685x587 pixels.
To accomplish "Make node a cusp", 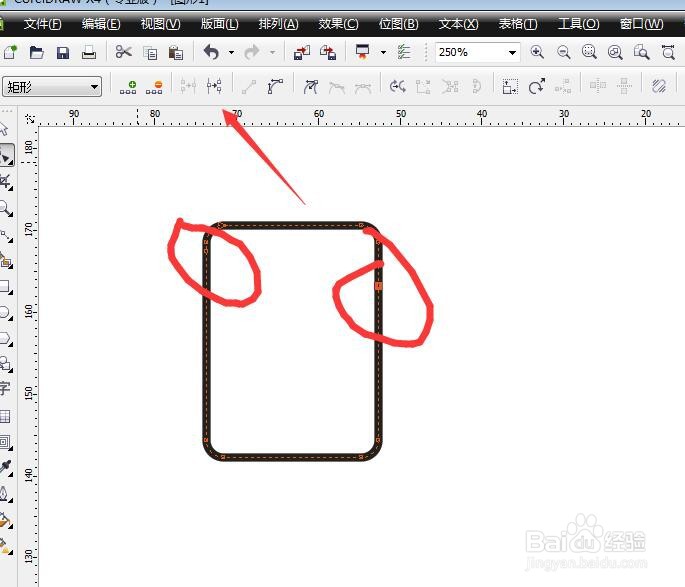I will (x=311, y=86).
